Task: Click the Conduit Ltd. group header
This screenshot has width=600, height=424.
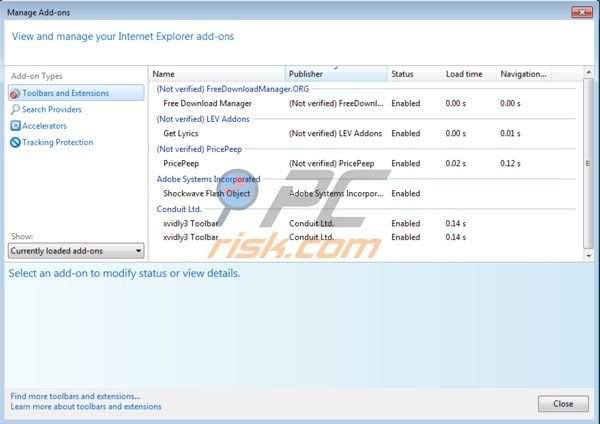Action: pyautogui.click(x=179, y=209)
